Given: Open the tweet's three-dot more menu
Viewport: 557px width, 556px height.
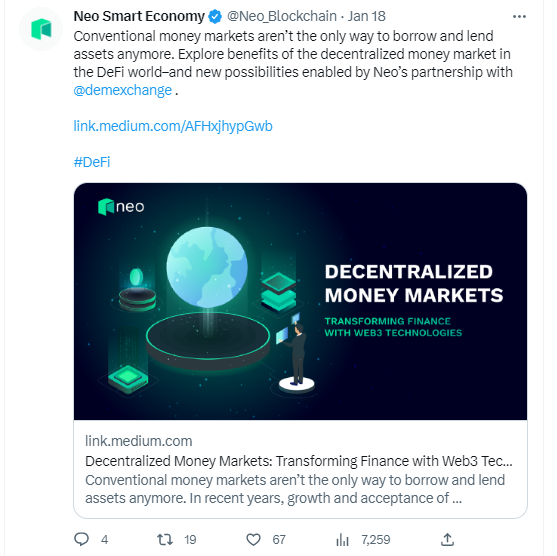Looking at the screenshot, I should (519, 17).
